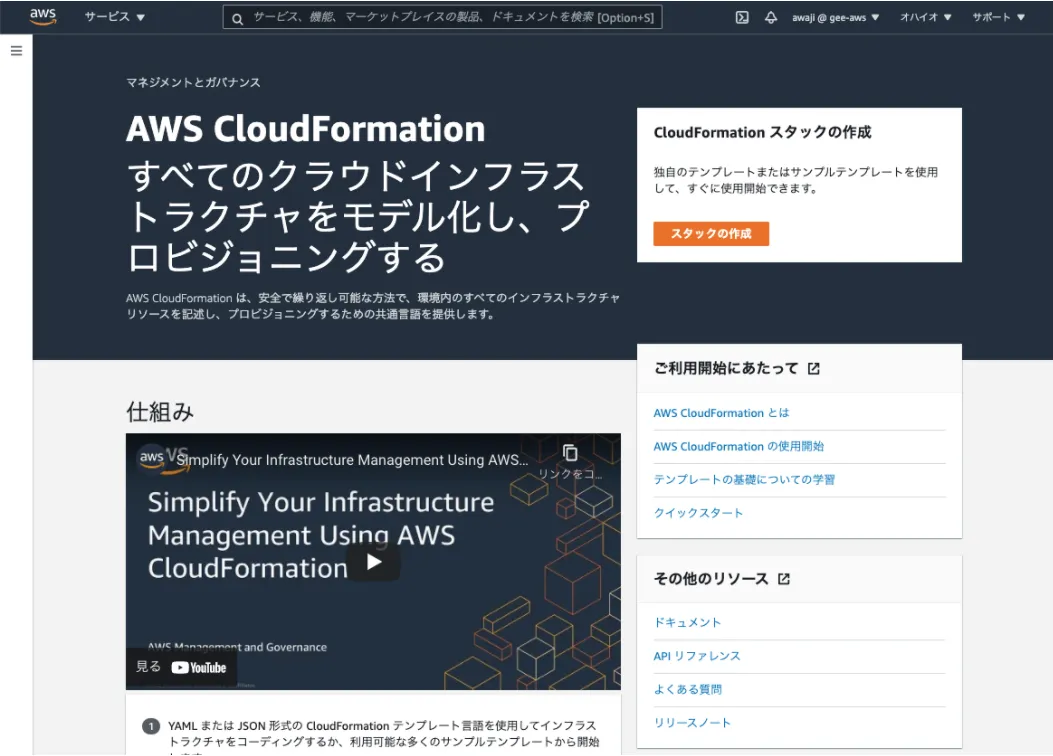Open the awaji @ gee-aws account dropdown
Image resolution: width=1053 pixels, height=756 pixels.
(835, 17)
